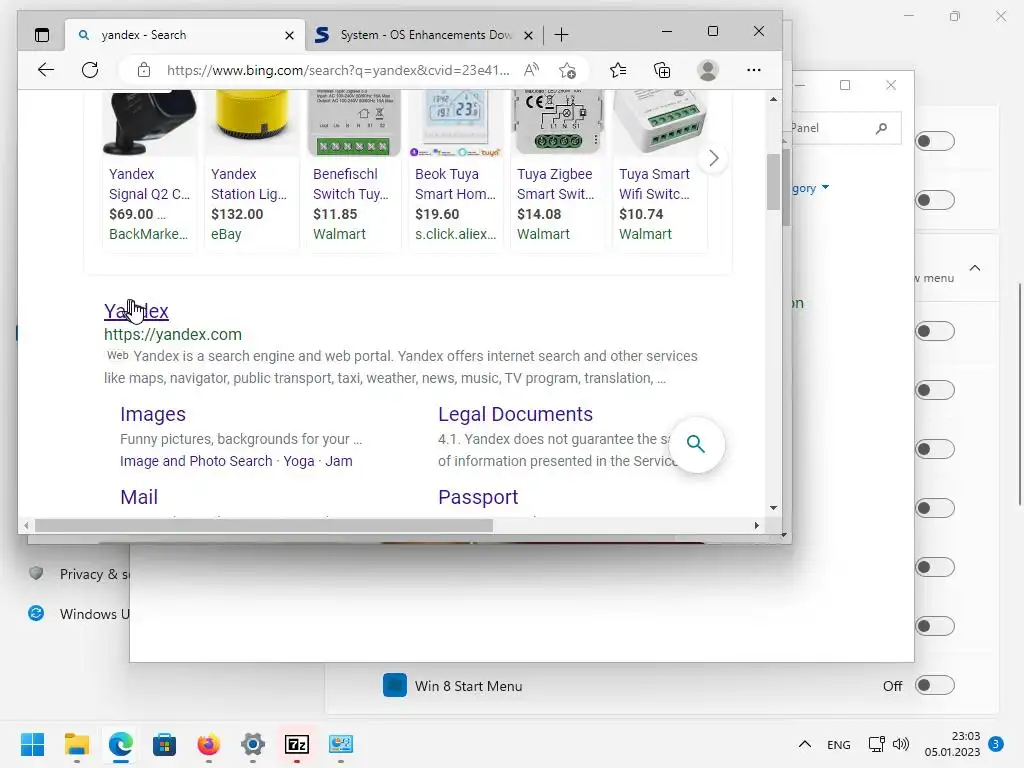Open the Legal Documents sublink
1024x768 pixels.
[x=515, y=414]
